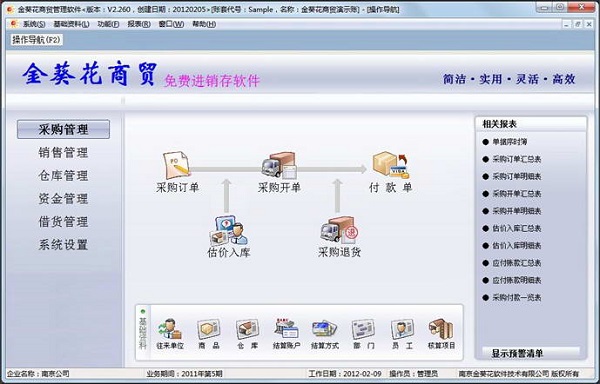Open the 结算方式 settlement method icon
Viewport: 600px width, 384px height.
click(x=324, y=329)
